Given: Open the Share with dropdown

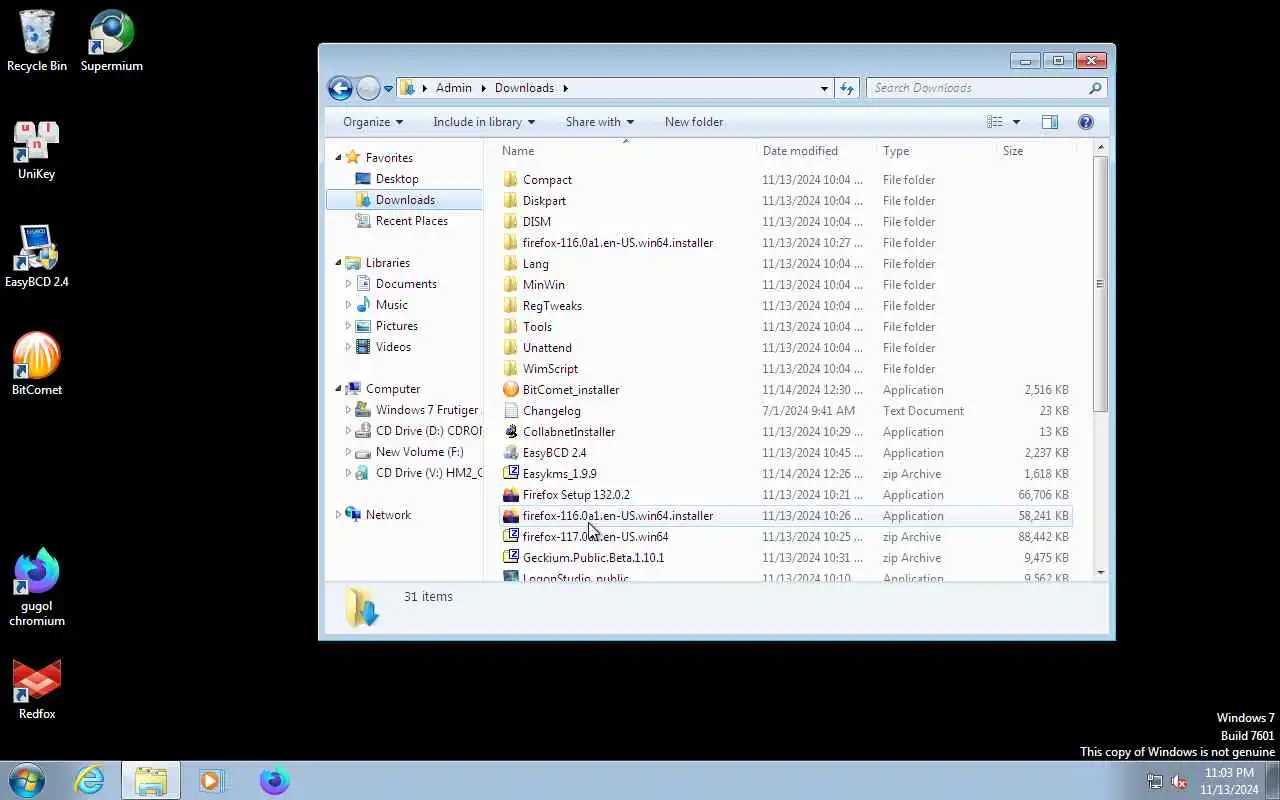Looking at the screenshot, I should (x=600, y=122).
